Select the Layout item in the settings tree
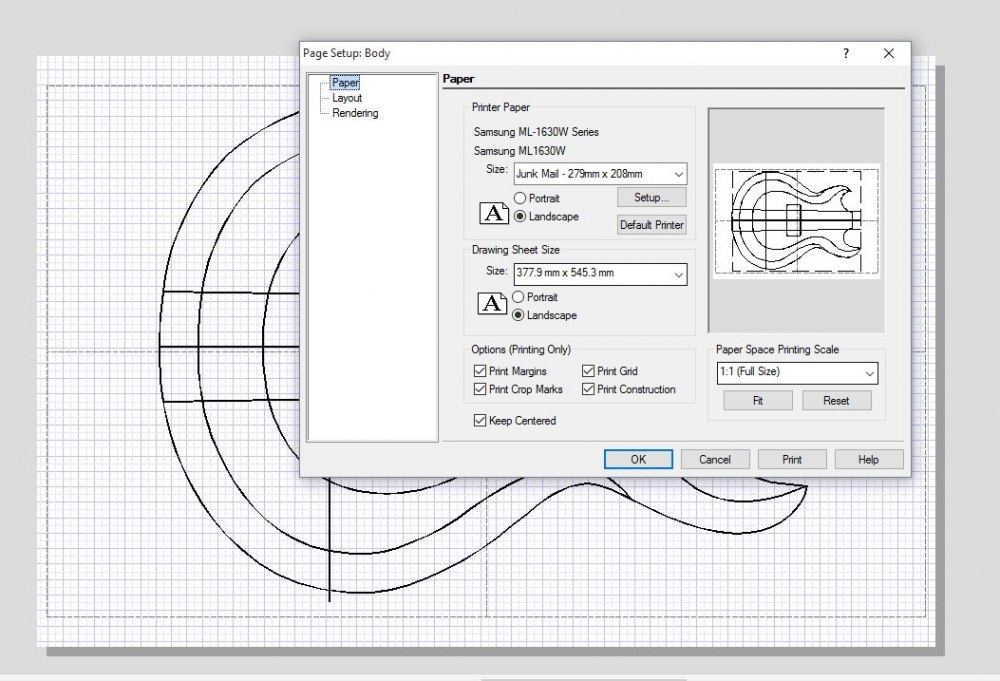Screen dimensions: 1000x681 [347, 98]
